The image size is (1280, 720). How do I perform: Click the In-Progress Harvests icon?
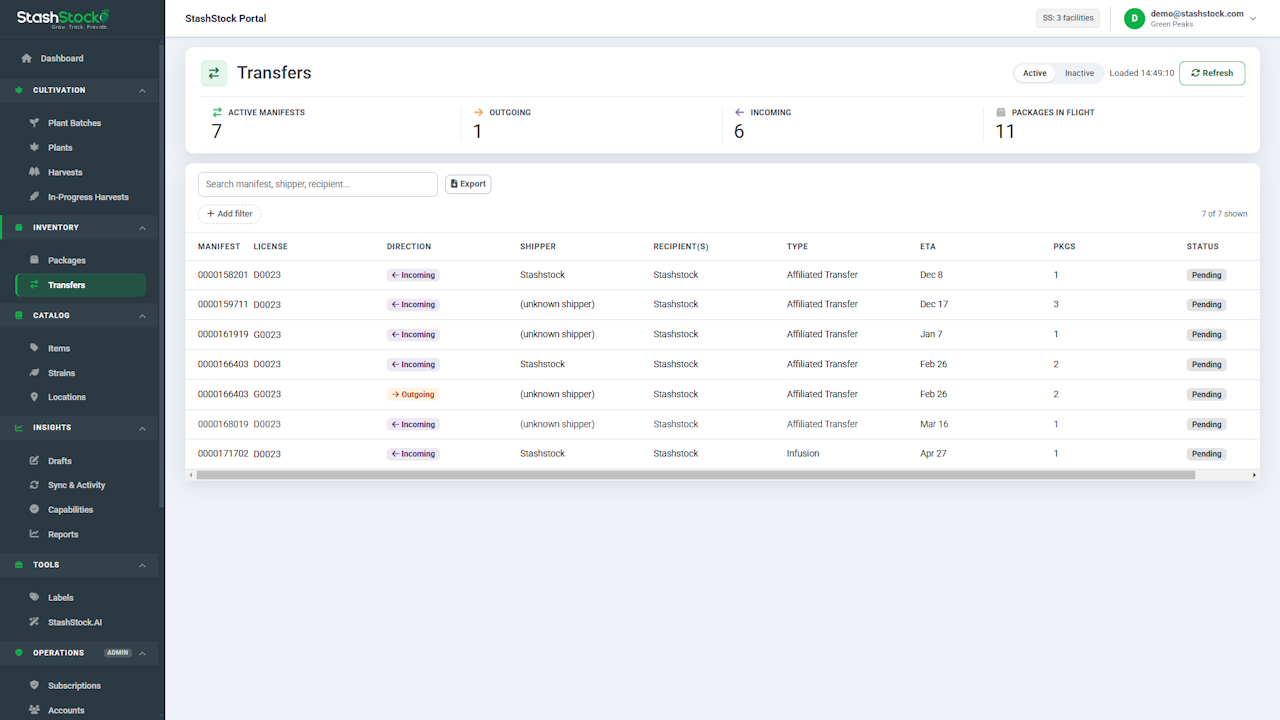point(34,196)
